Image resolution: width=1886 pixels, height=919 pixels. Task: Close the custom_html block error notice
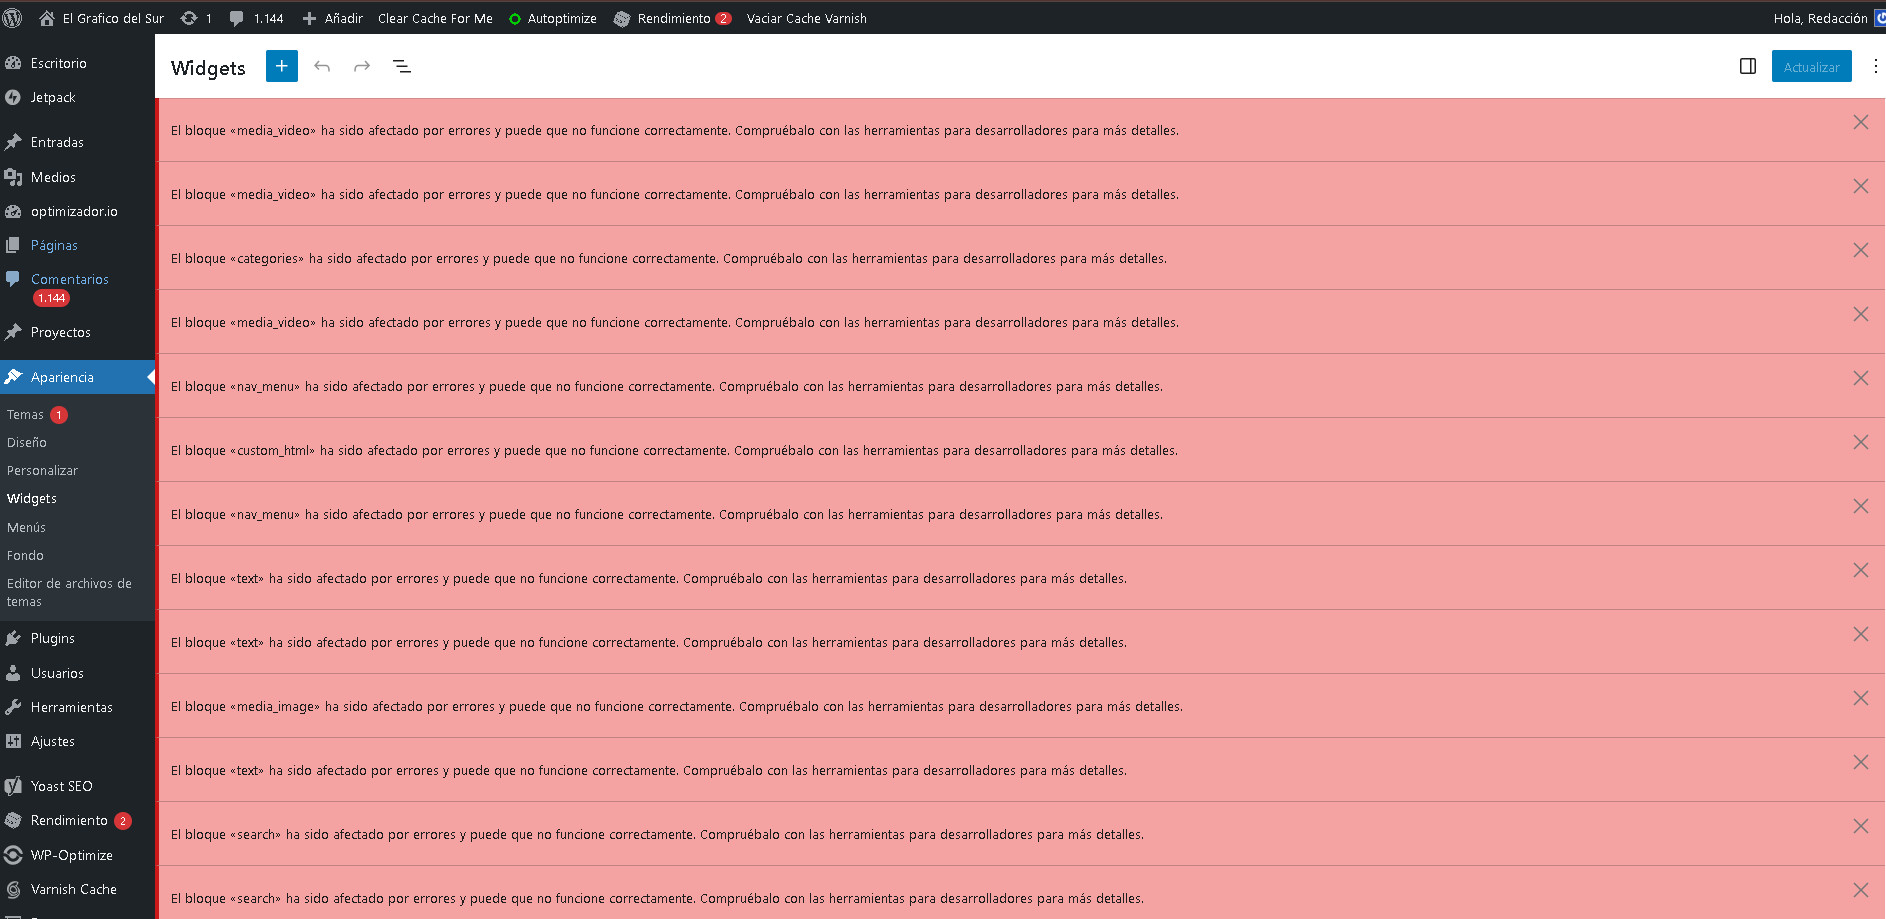pos(1860,442)
